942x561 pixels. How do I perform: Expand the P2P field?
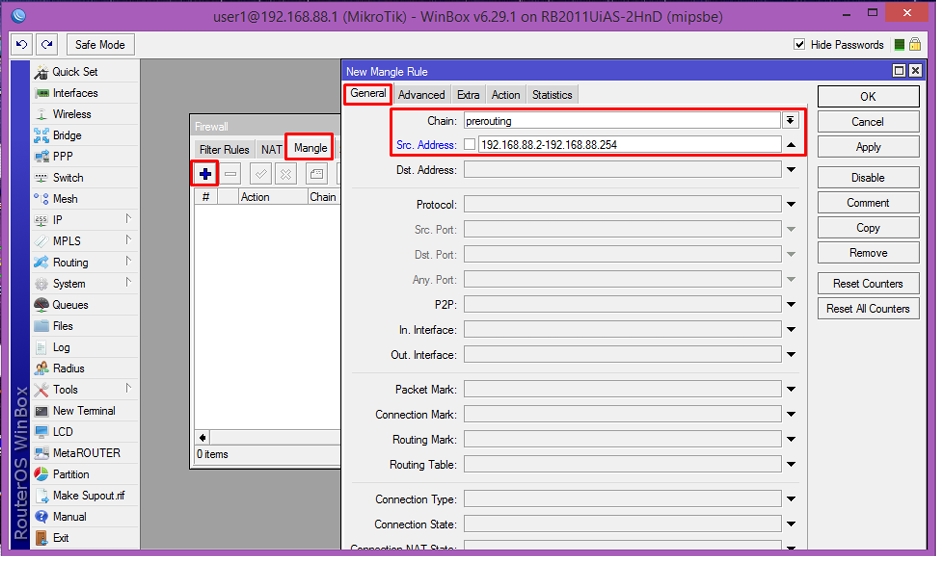click(791, 305)
